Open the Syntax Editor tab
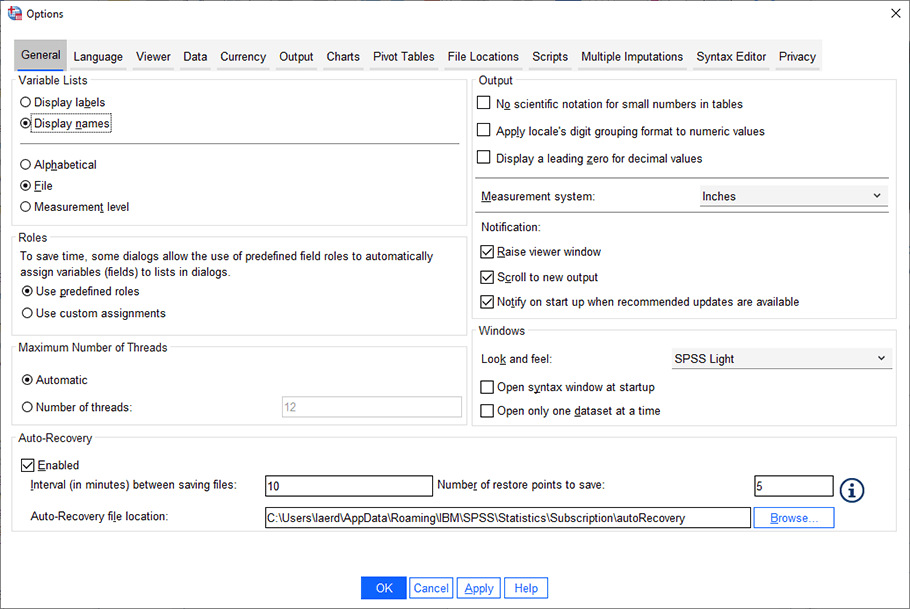The image size is (910, 609). (x=730, y=57)
